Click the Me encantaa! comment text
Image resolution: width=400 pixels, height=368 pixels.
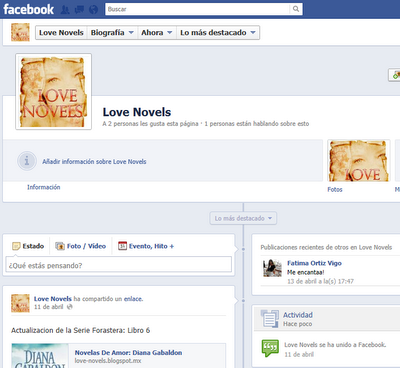coord(306,272)
